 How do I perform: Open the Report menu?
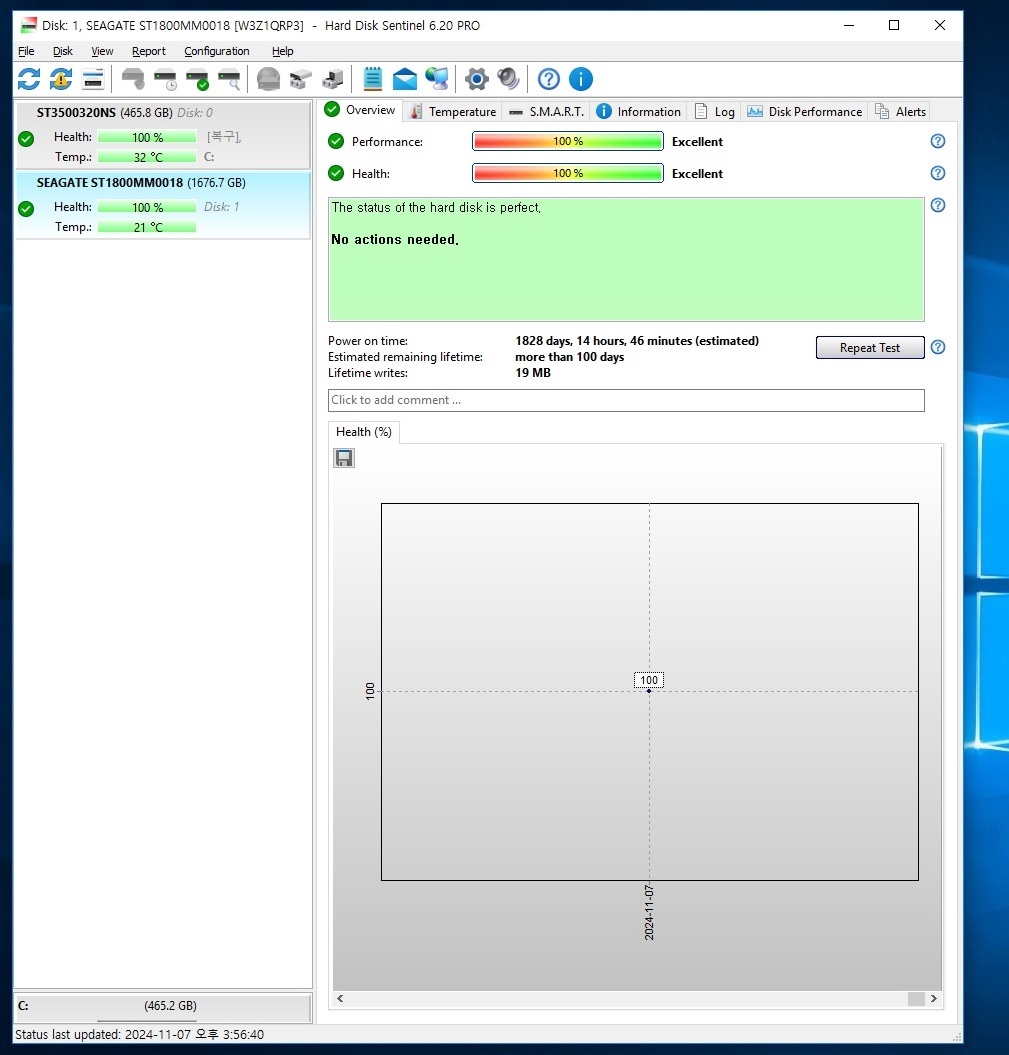click(149, 51)
